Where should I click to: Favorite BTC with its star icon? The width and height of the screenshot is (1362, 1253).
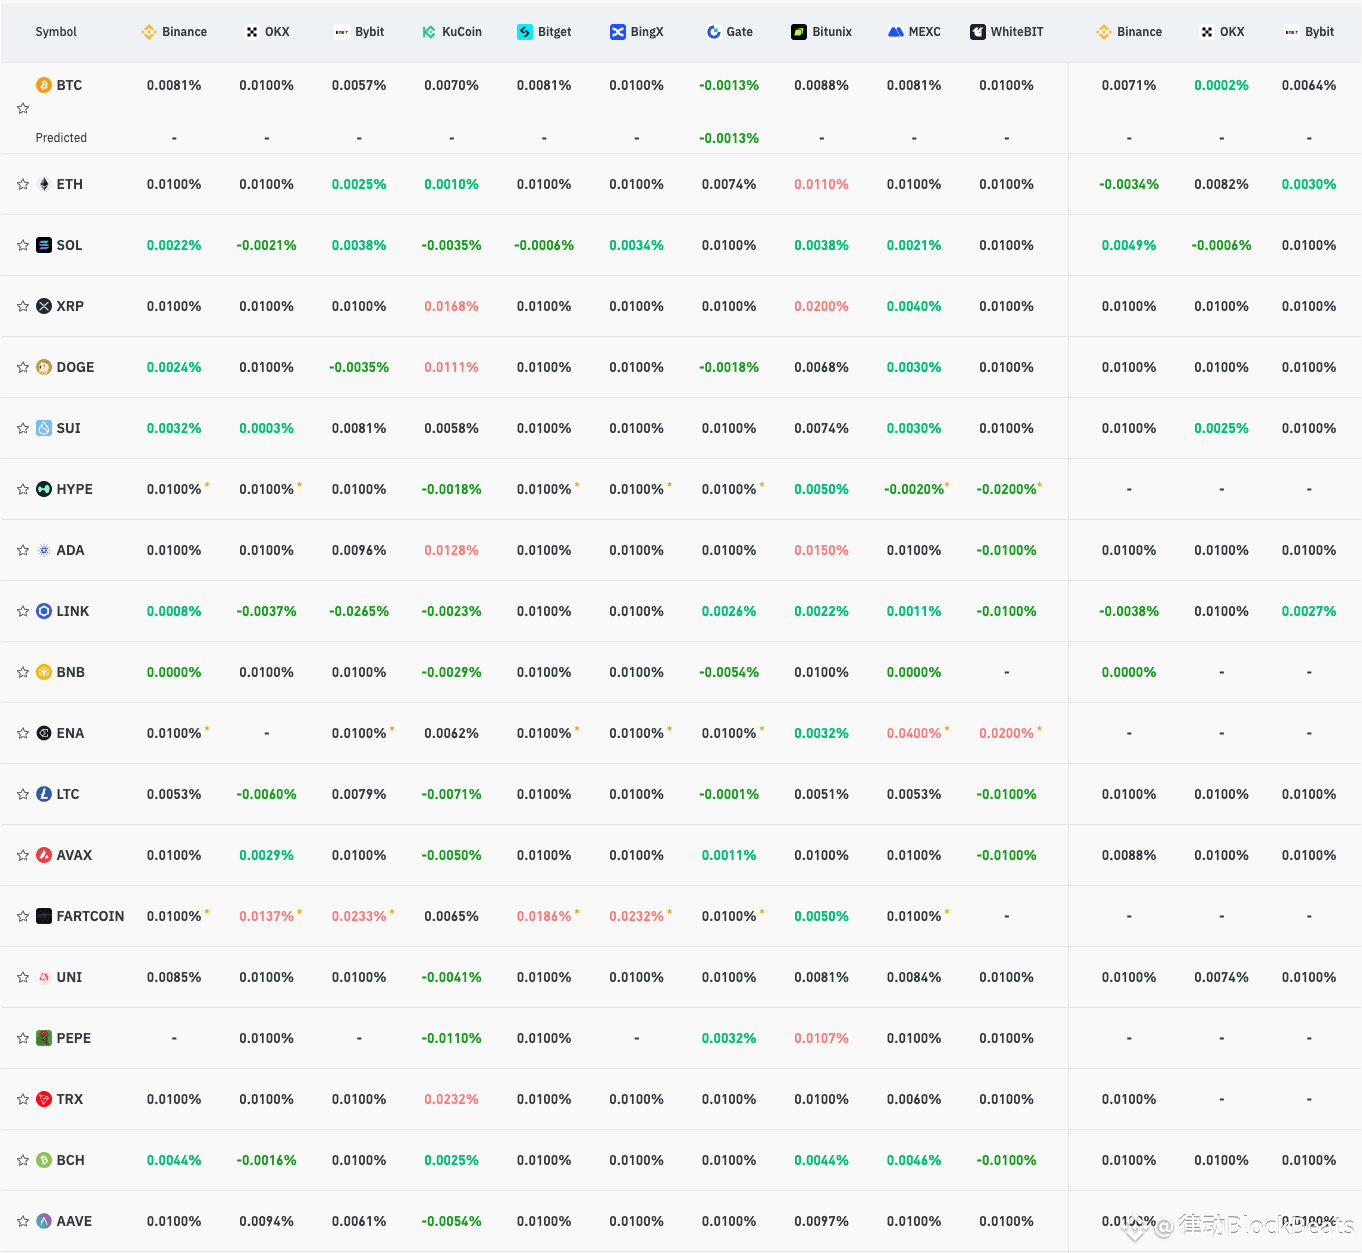23,108
